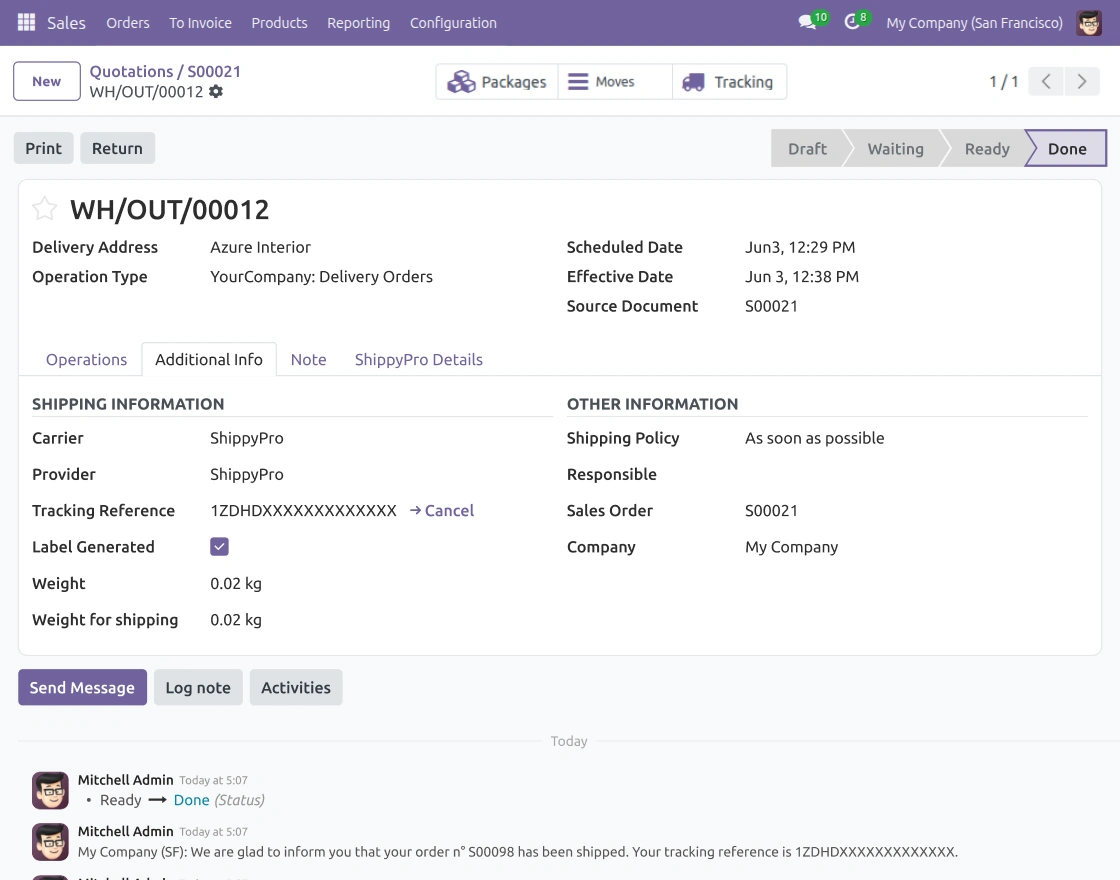Open the apps grid menu icon
Image resolution: width=1120 pixels, height=880 pixels.
26,23
